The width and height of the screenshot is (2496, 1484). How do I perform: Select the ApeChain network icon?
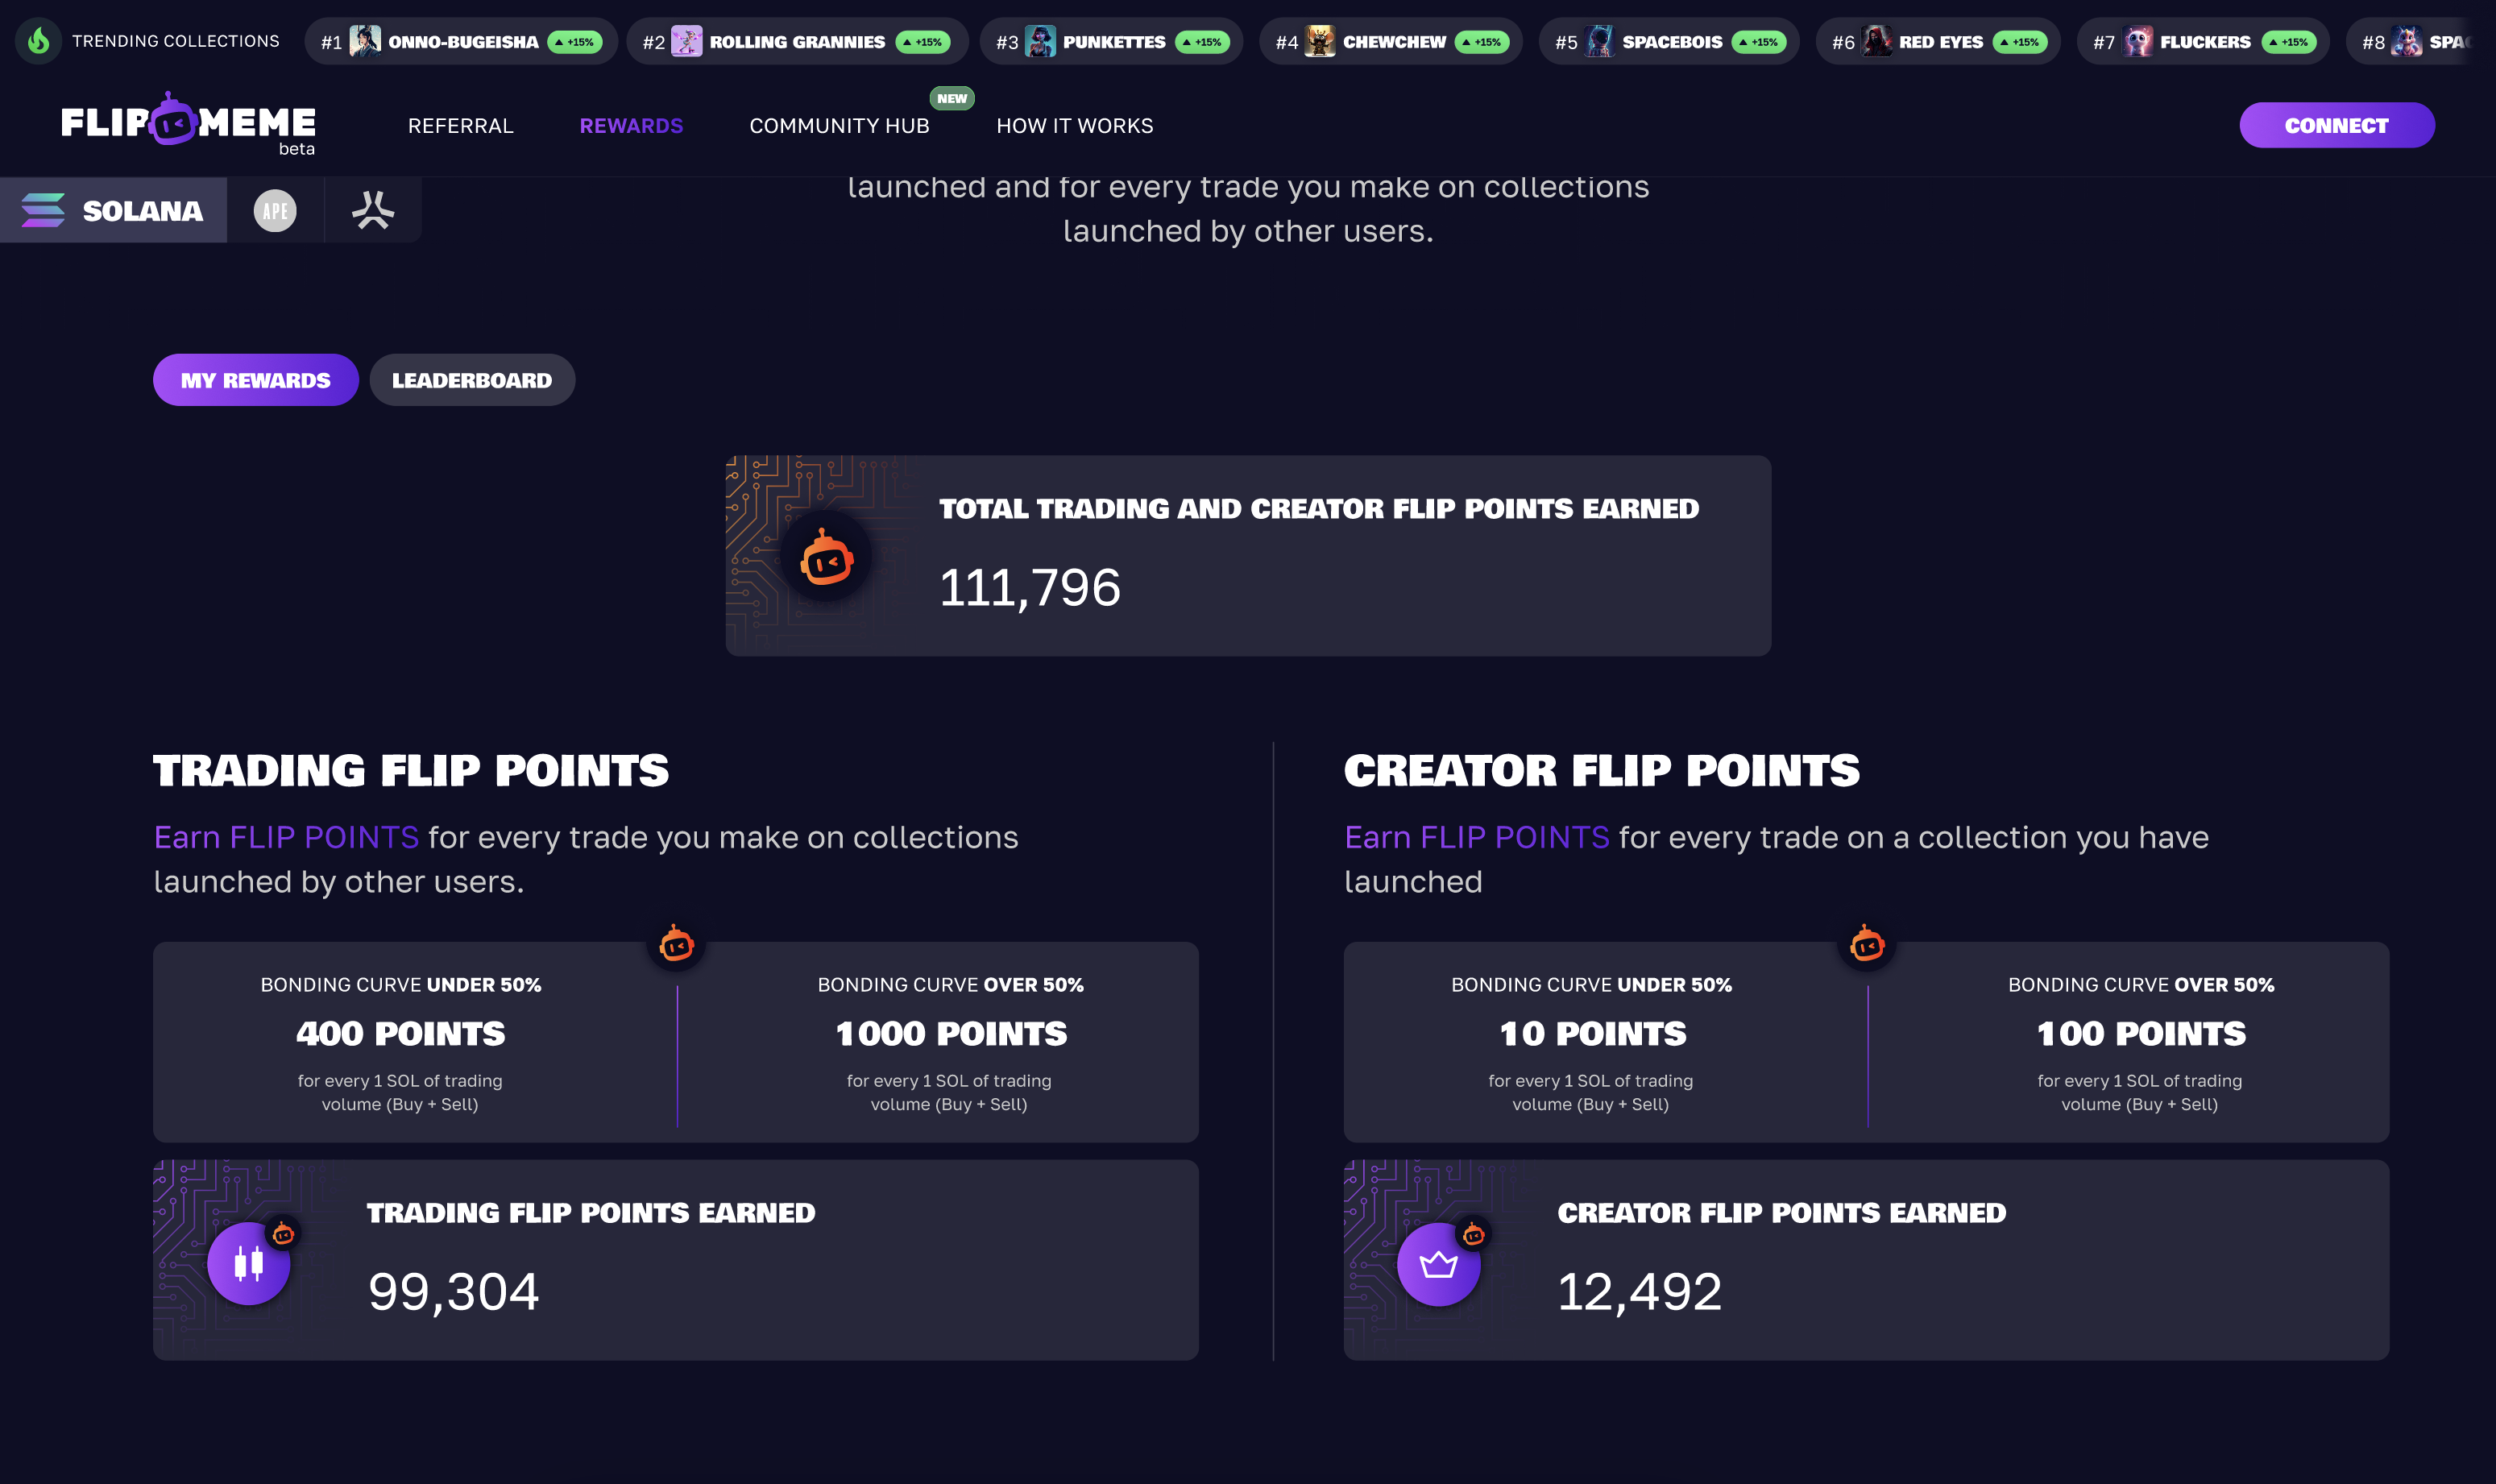pyautogui.click(x=275, y=210)
